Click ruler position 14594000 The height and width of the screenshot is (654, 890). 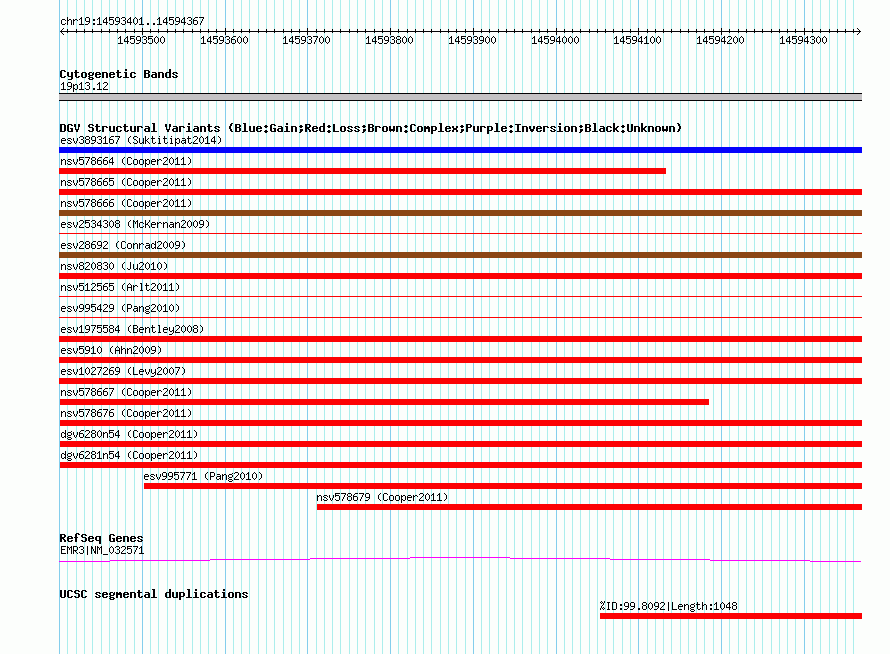coord(555,40)
